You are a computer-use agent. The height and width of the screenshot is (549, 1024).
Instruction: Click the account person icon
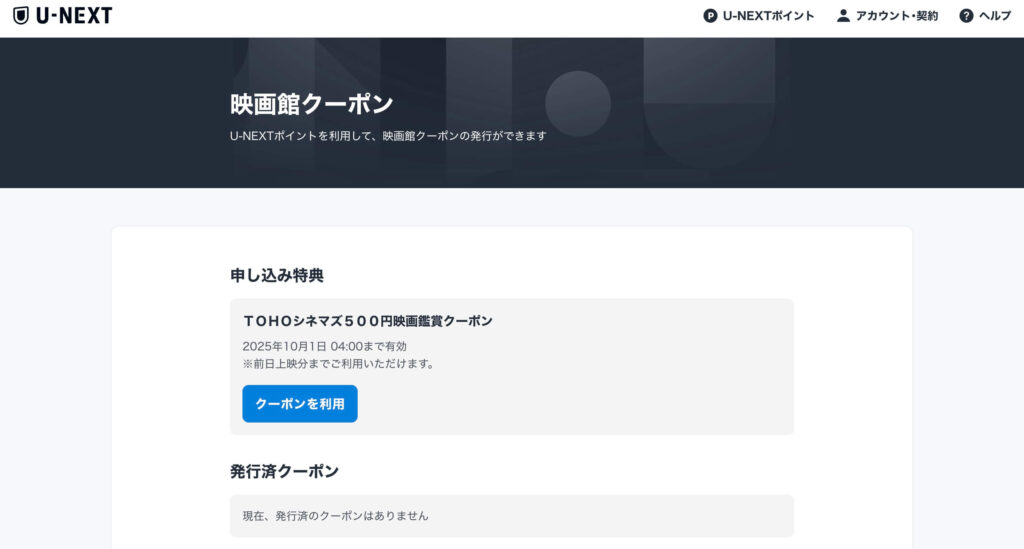tap(843, 16)
